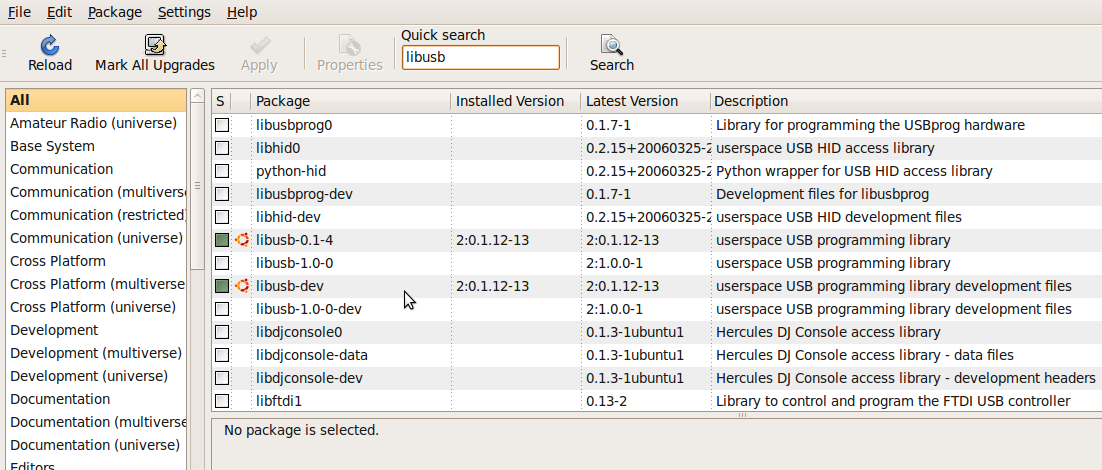Mark the libdjconsole-dev status checkbox
1102x470 pixels.
(x=222, y=378)
